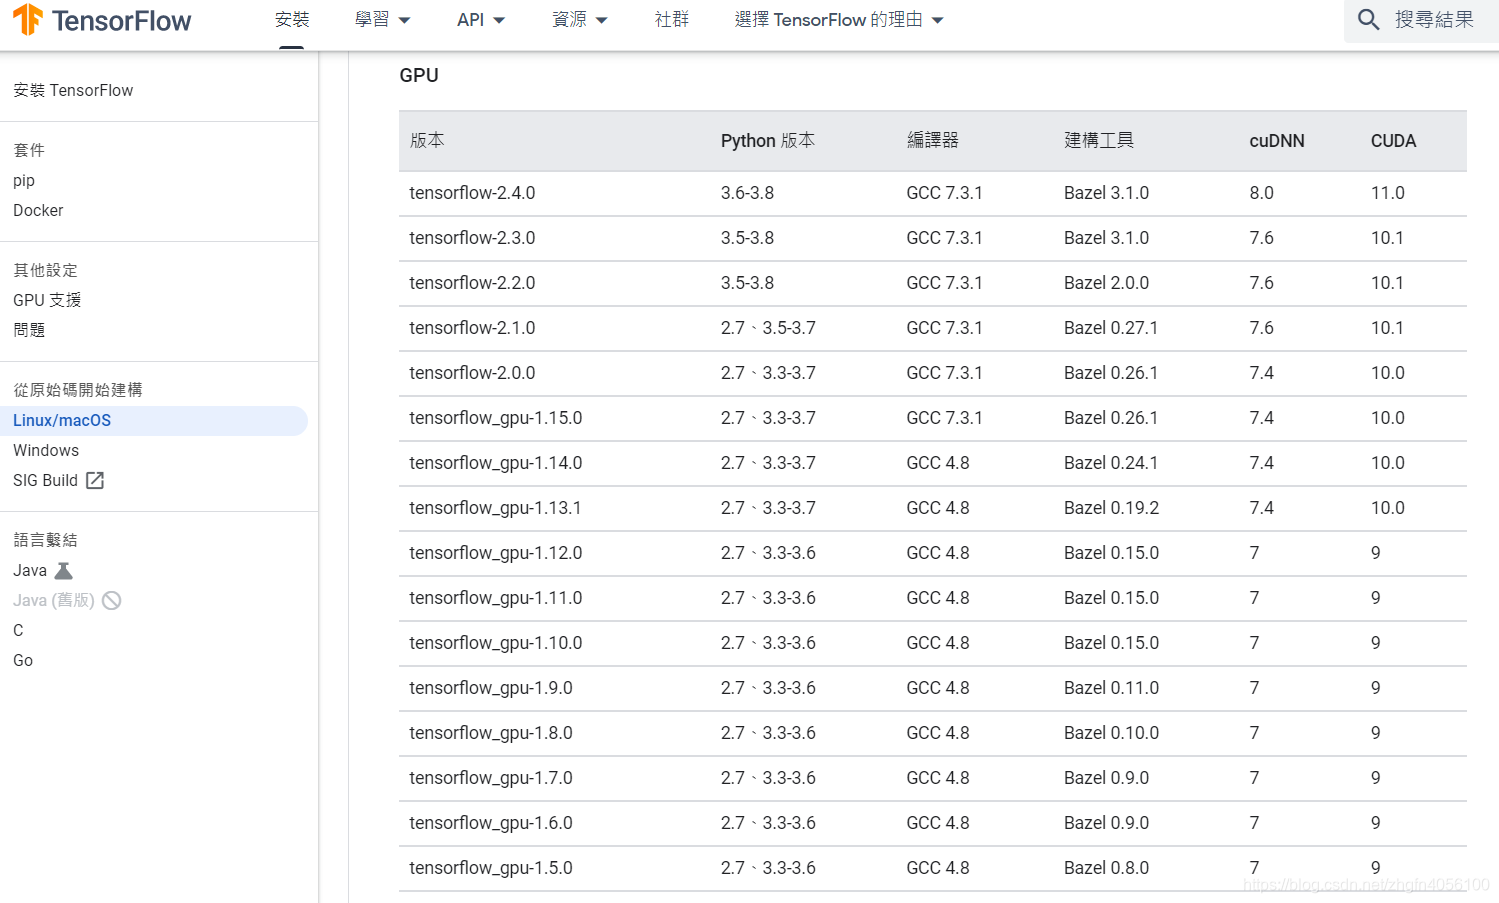This screenshot has width=1499, height=903.
Task: Click the 建構工具 column header
Action: coord(1099,141)
